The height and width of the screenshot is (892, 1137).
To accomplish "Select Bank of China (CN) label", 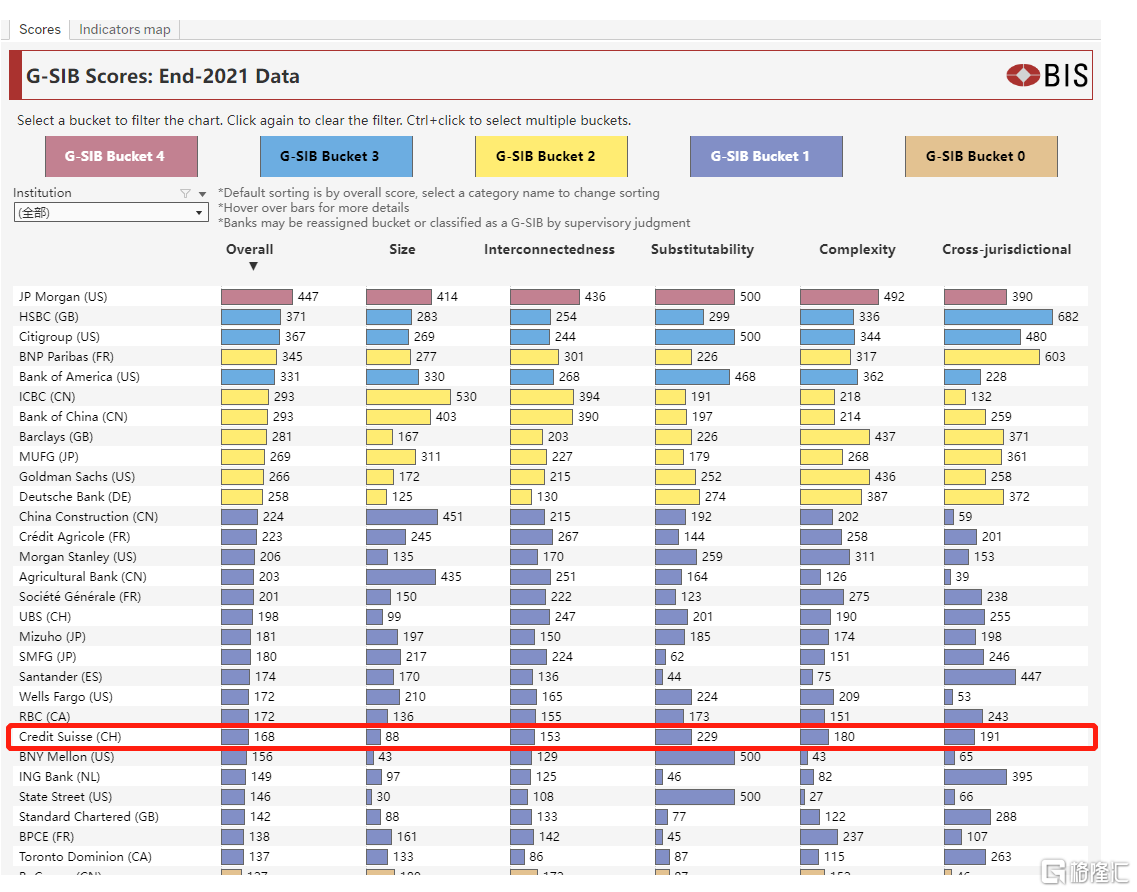I will pos(73,417).
